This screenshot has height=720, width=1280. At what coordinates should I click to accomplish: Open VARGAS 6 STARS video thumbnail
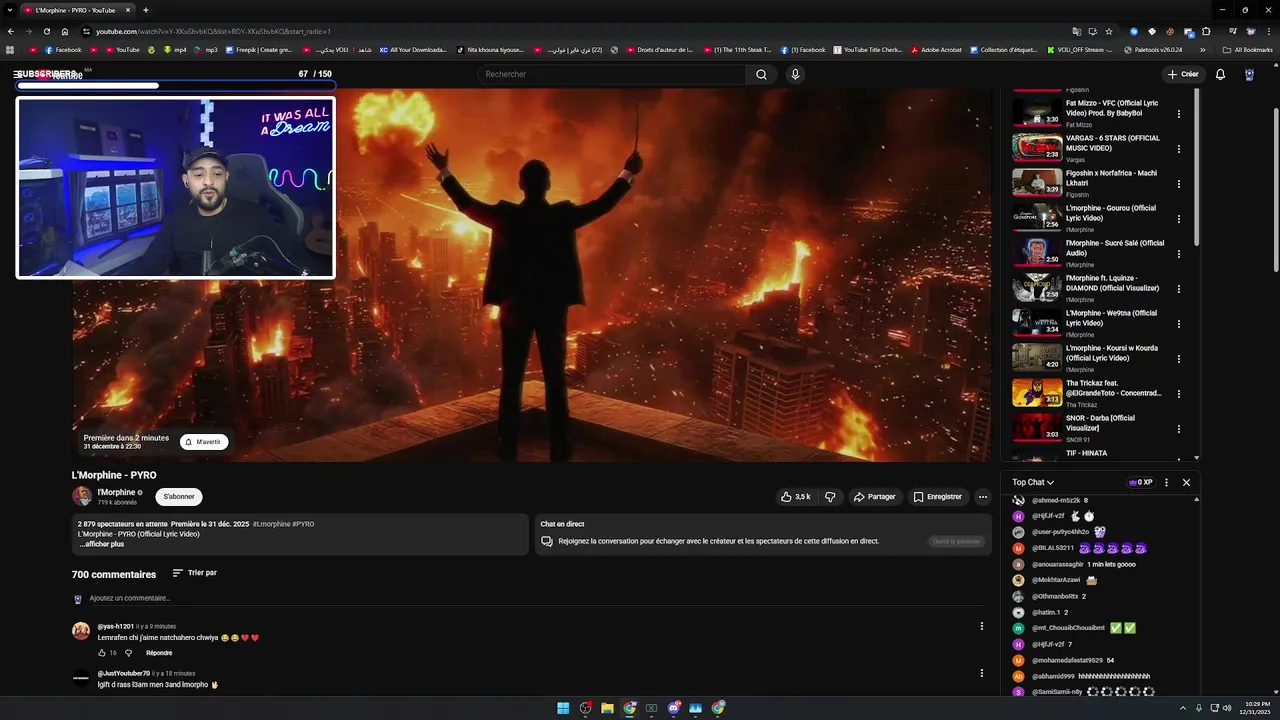point(1037,147)
